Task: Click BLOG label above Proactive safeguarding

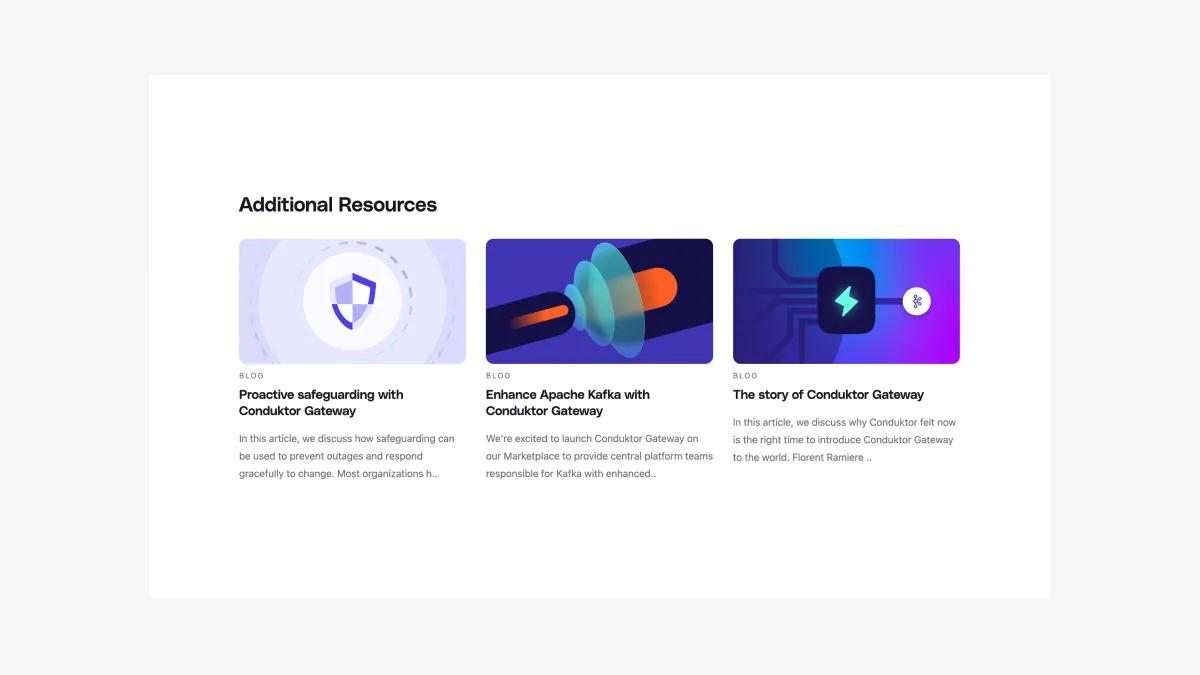Action: tap(252, 376)
